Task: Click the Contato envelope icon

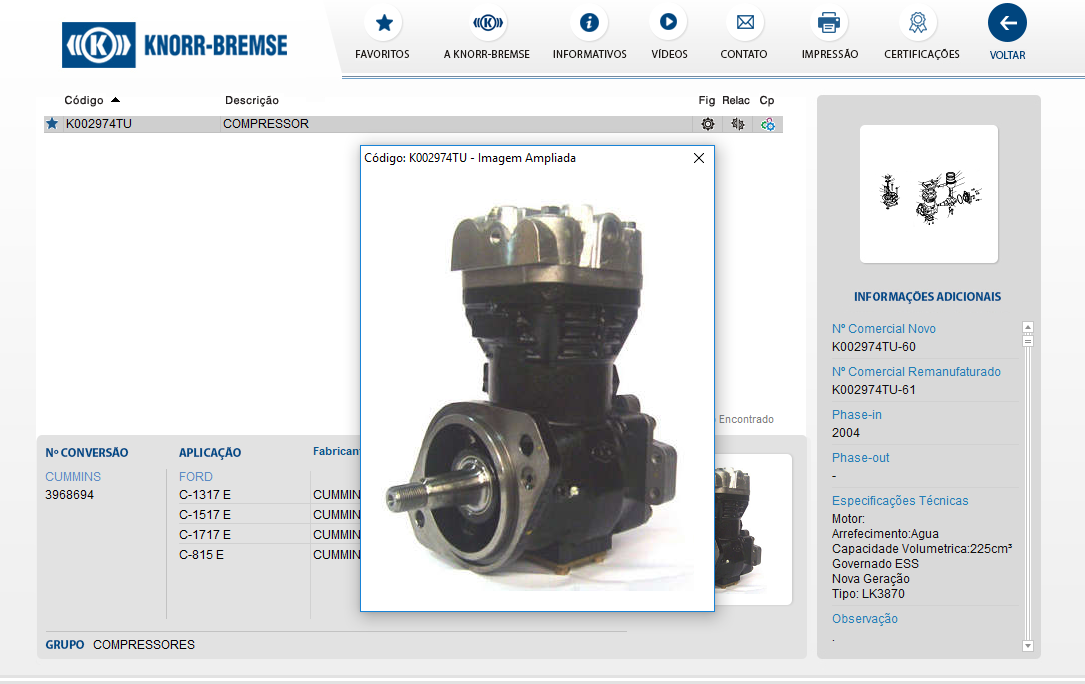Action: coord(744,23)
